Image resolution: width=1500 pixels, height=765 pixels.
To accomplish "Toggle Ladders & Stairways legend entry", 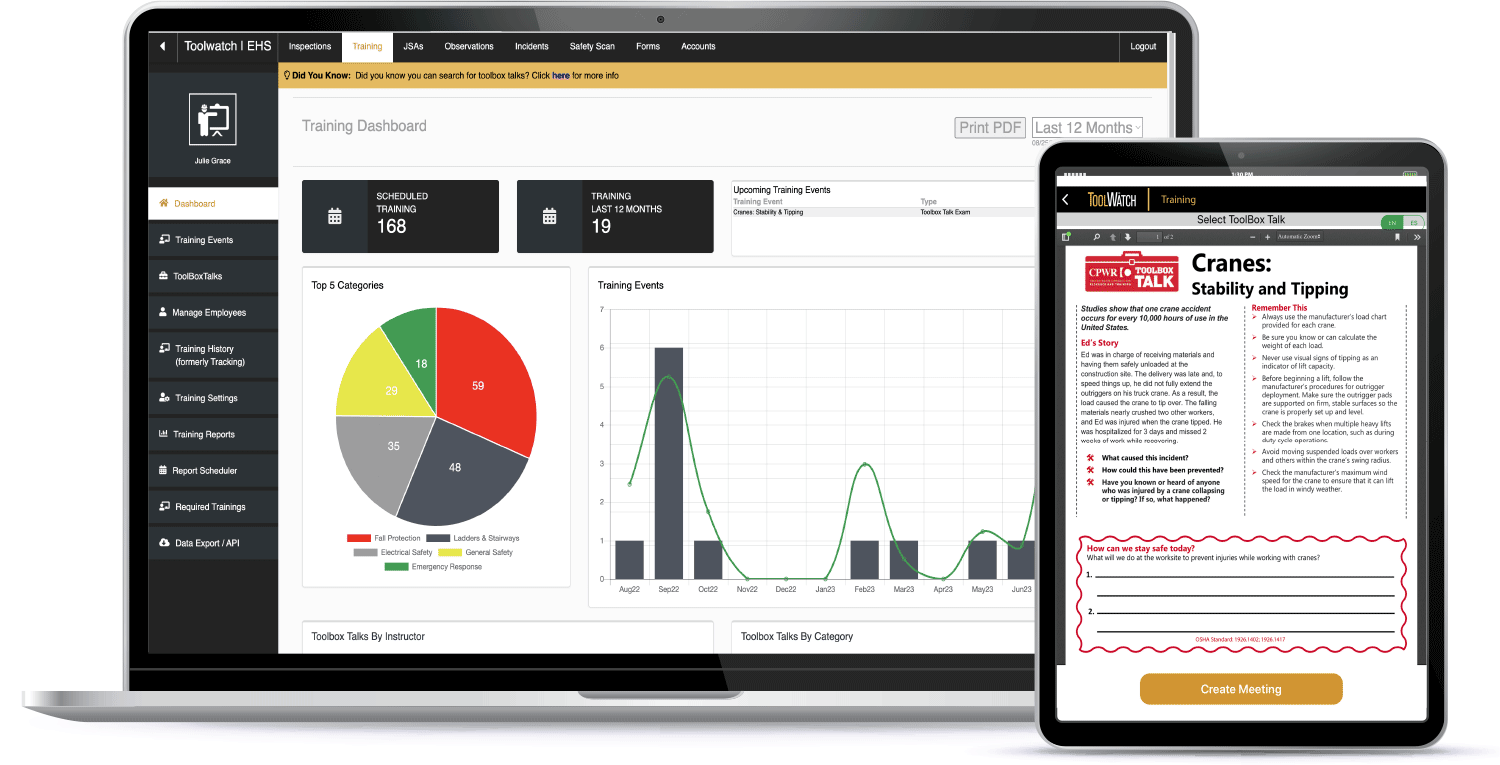I will coord(473,538).
